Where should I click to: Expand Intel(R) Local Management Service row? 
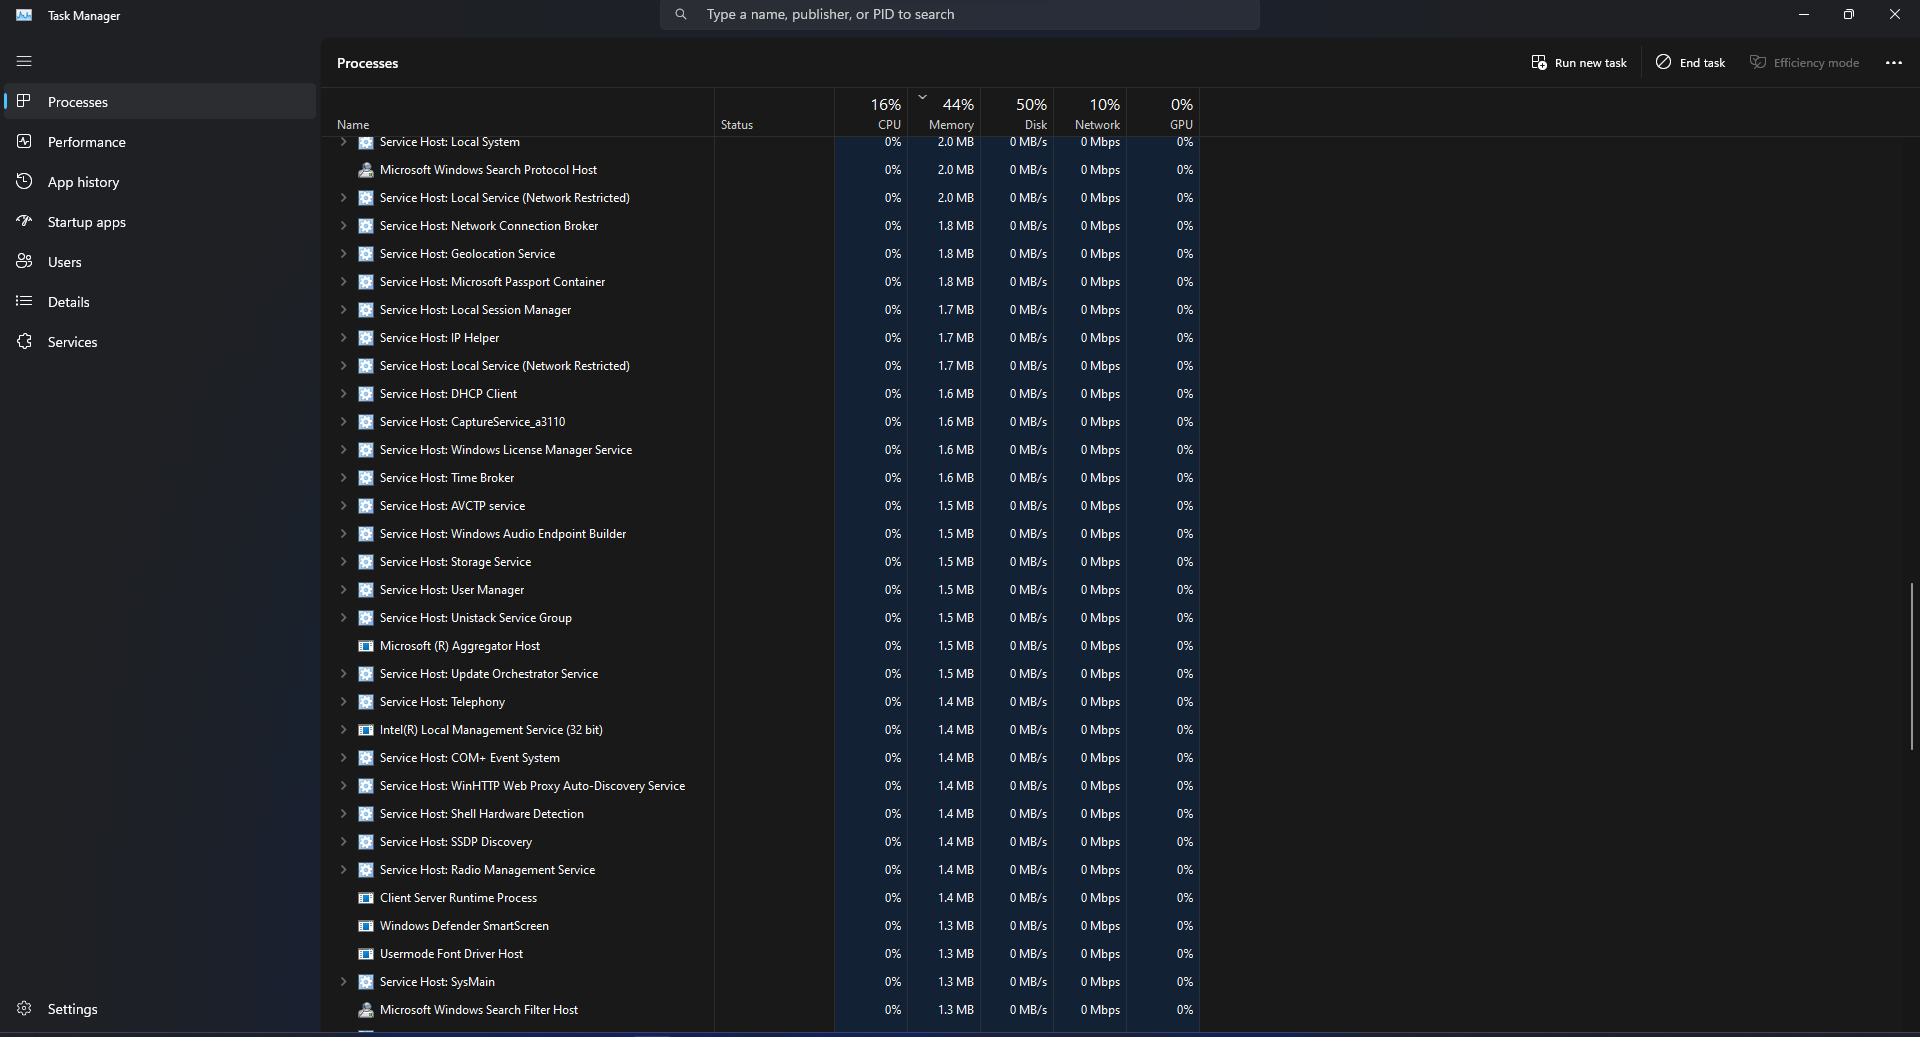(x=343, y=730)
